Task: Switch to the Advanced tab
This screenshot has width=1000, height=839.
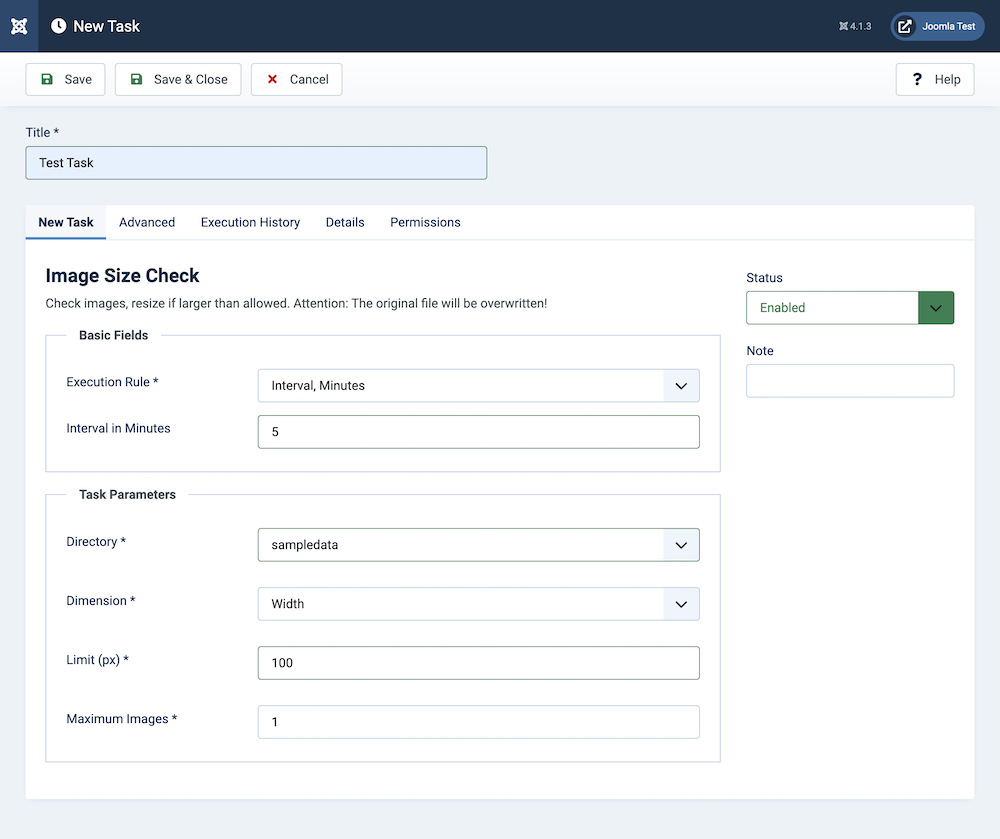Action: (147, 222)
